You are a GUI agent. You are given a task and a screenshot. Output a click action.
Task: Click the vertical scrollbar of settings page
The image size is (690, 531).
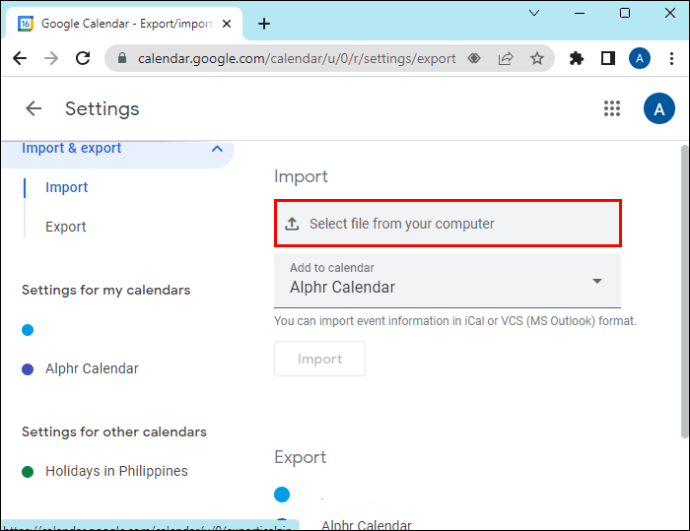[684, 292]
